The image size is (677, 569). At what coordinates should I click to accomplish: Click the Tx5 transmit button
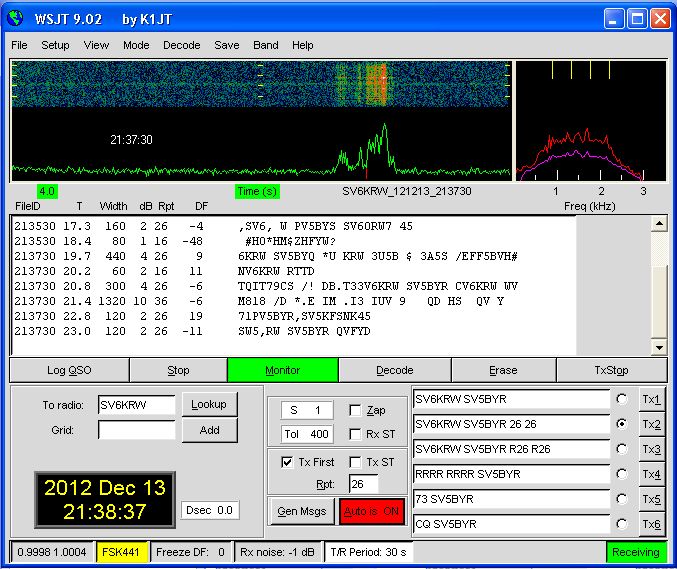pyautogui.click(x=652, y=499)
